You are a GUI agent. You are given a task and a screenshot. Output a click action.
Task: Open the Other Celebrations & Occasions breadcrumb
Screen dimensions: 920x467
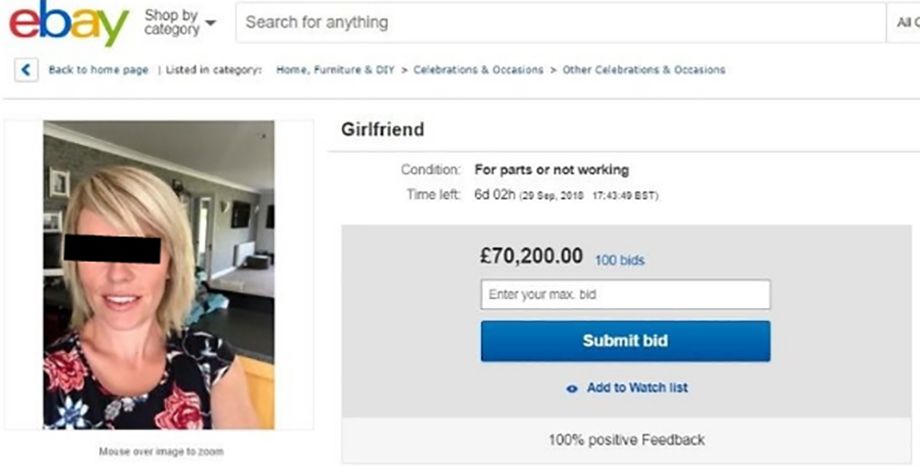[644, 70]
